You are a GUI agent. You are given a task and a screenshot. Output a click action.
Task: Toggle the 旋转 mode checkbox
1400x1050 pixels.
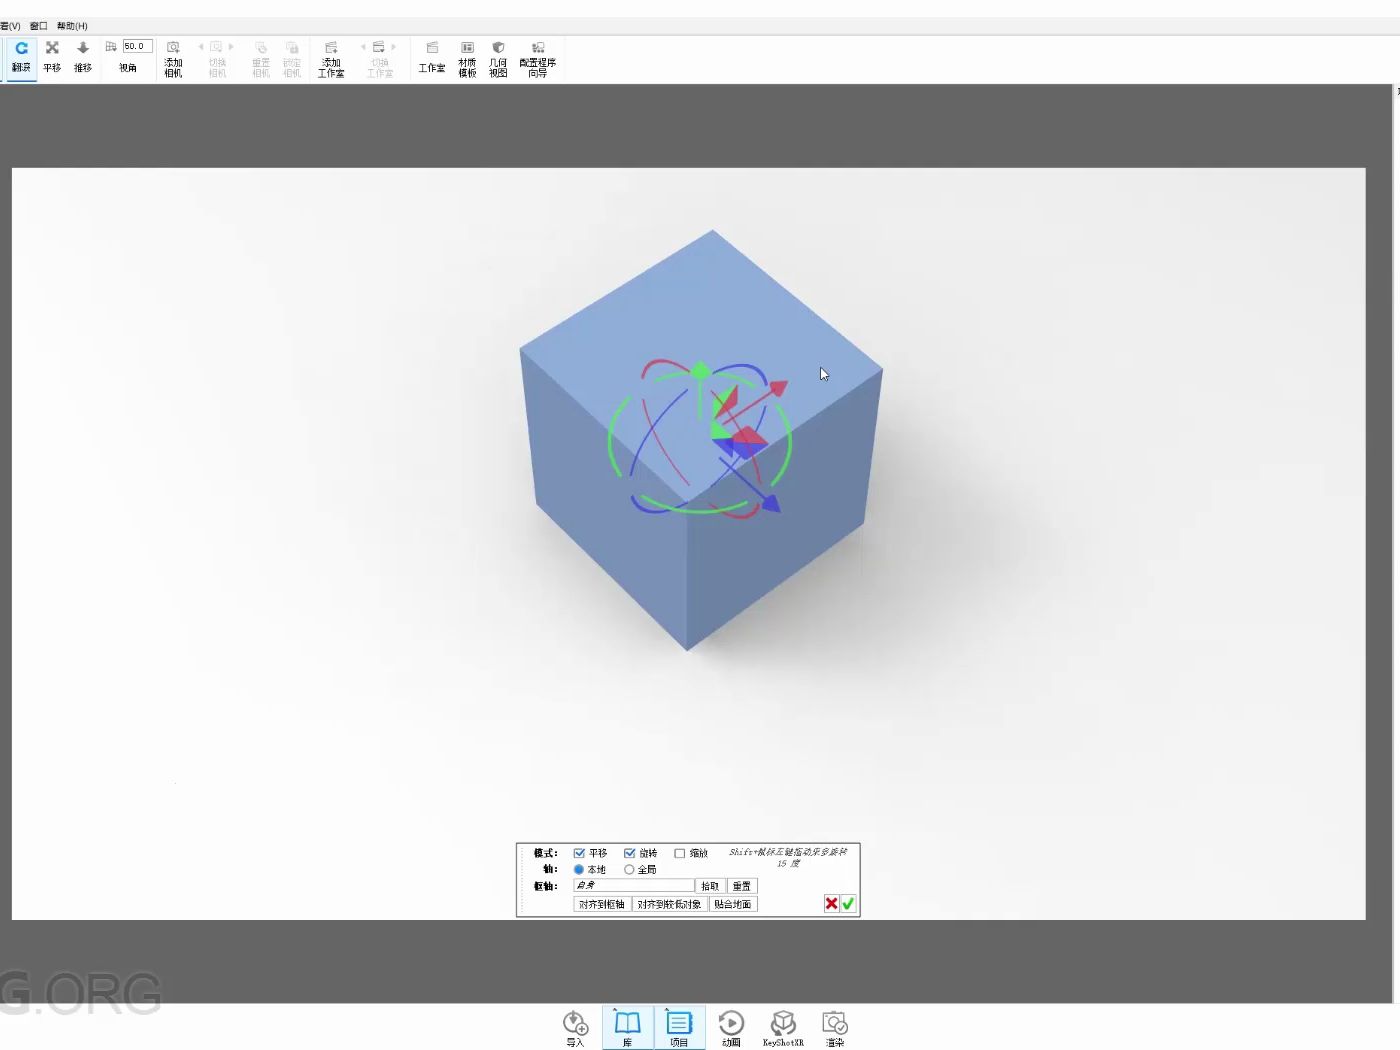click(630, 853)
